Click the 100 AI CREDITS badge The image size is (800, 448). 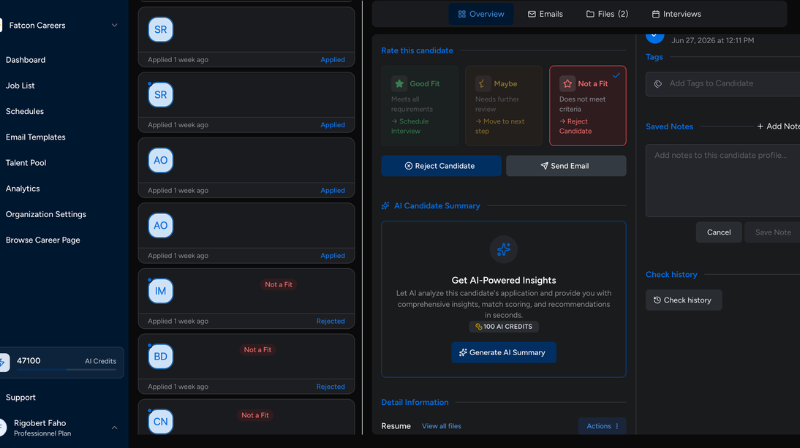click(504, 327)
